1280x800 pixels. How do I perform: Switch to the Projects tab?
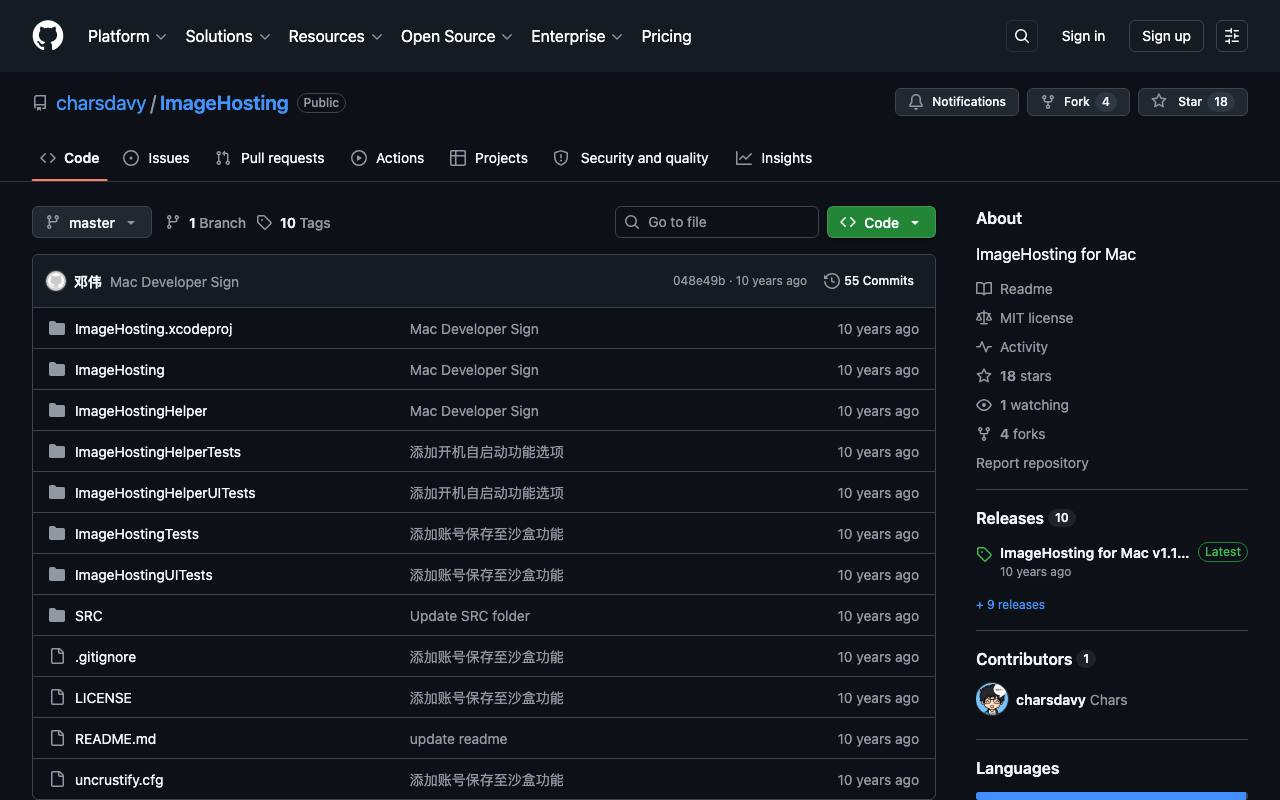click(x=489, y=158)
